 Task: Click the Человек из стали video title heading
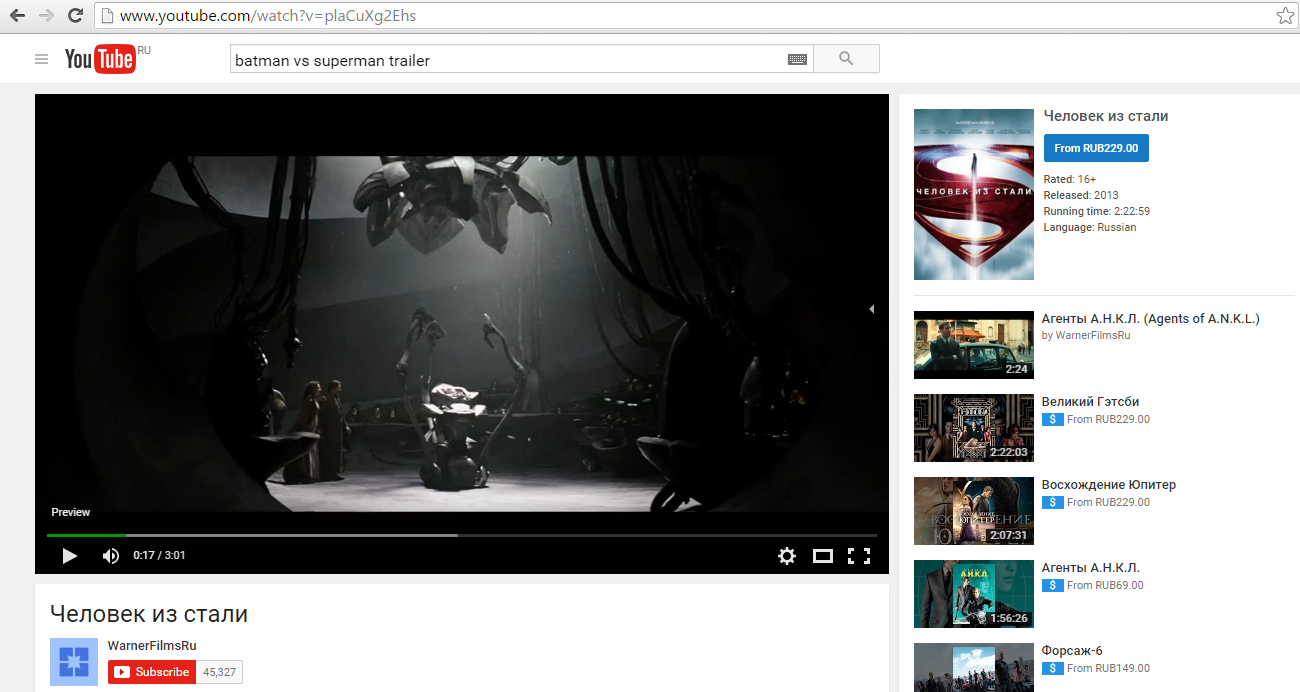(149, 614)
